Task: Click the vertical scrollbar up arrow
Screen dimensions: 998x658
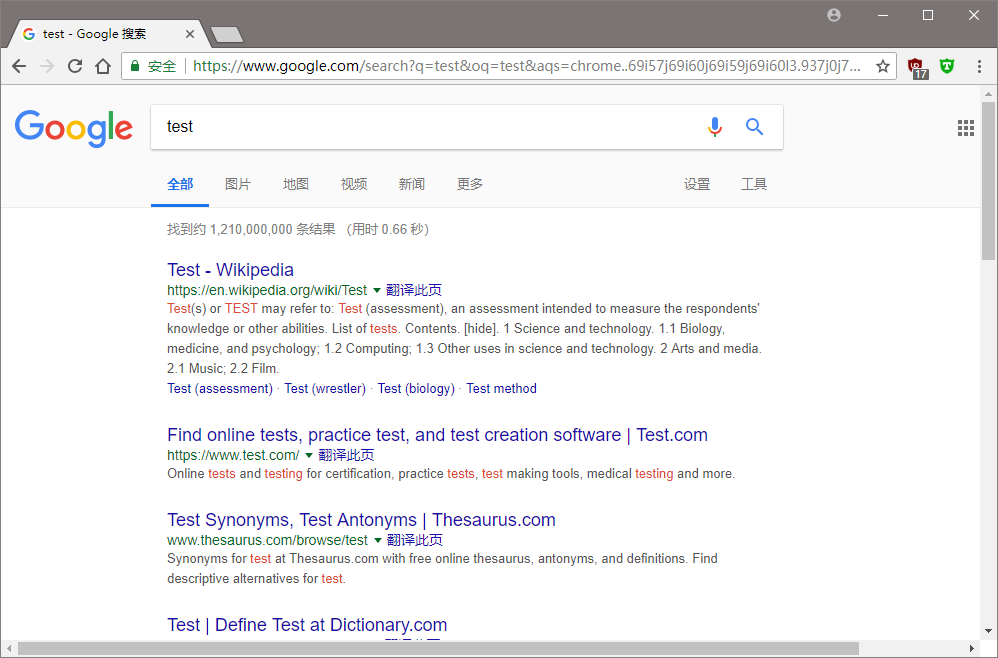Action: (988, 94)
